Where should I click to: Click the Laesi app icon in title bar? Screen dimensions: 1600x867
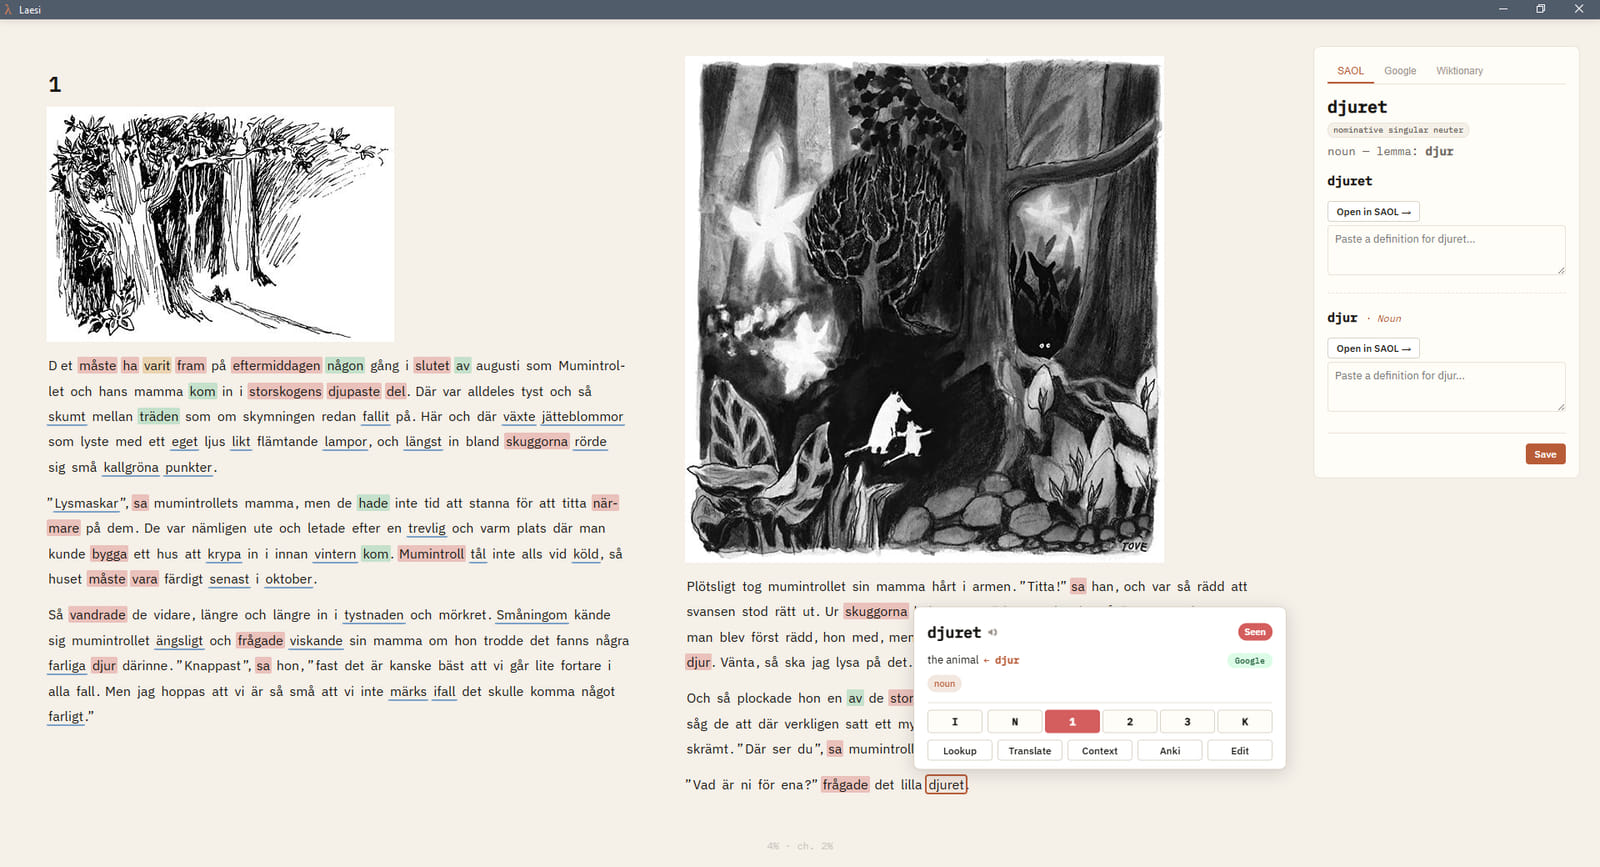click(8, 9)
